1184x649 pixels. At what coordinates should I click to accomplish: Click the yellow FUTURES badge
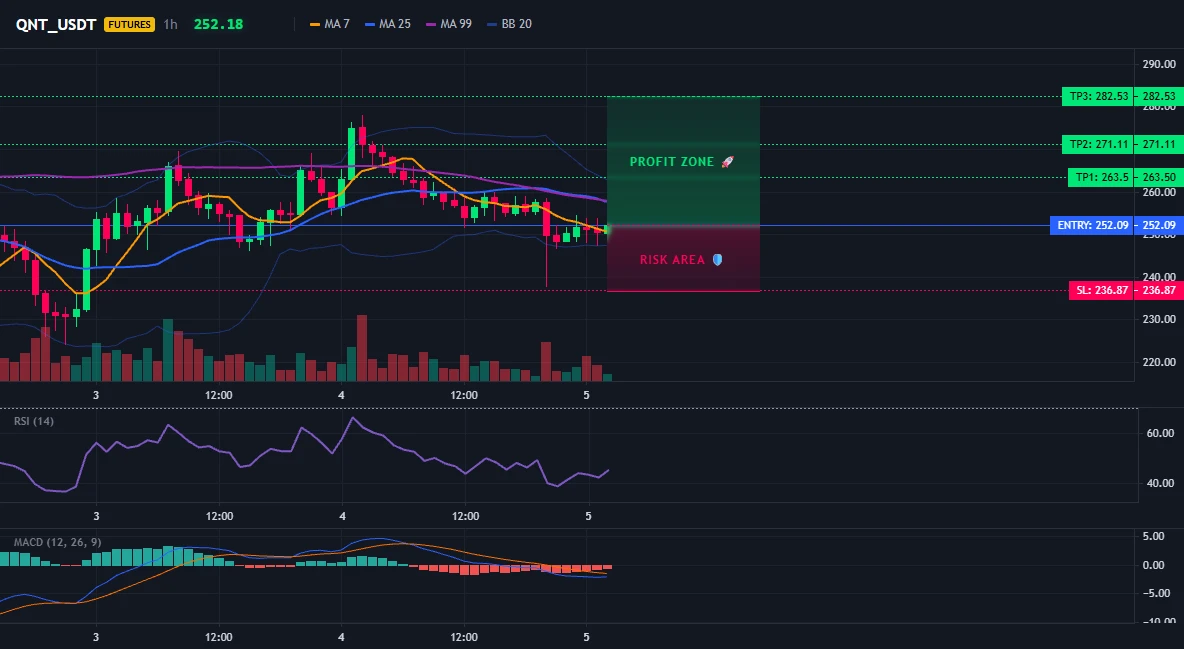pos(129,24)
